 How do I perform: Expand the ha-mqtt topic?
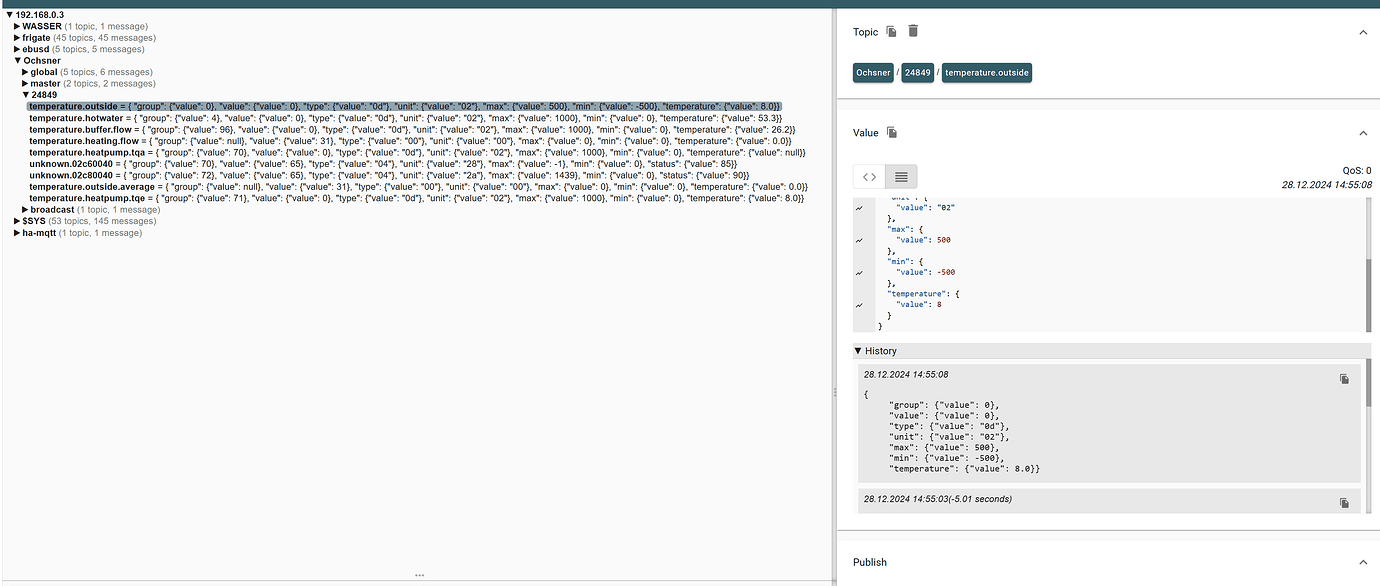tap(17, 233)
